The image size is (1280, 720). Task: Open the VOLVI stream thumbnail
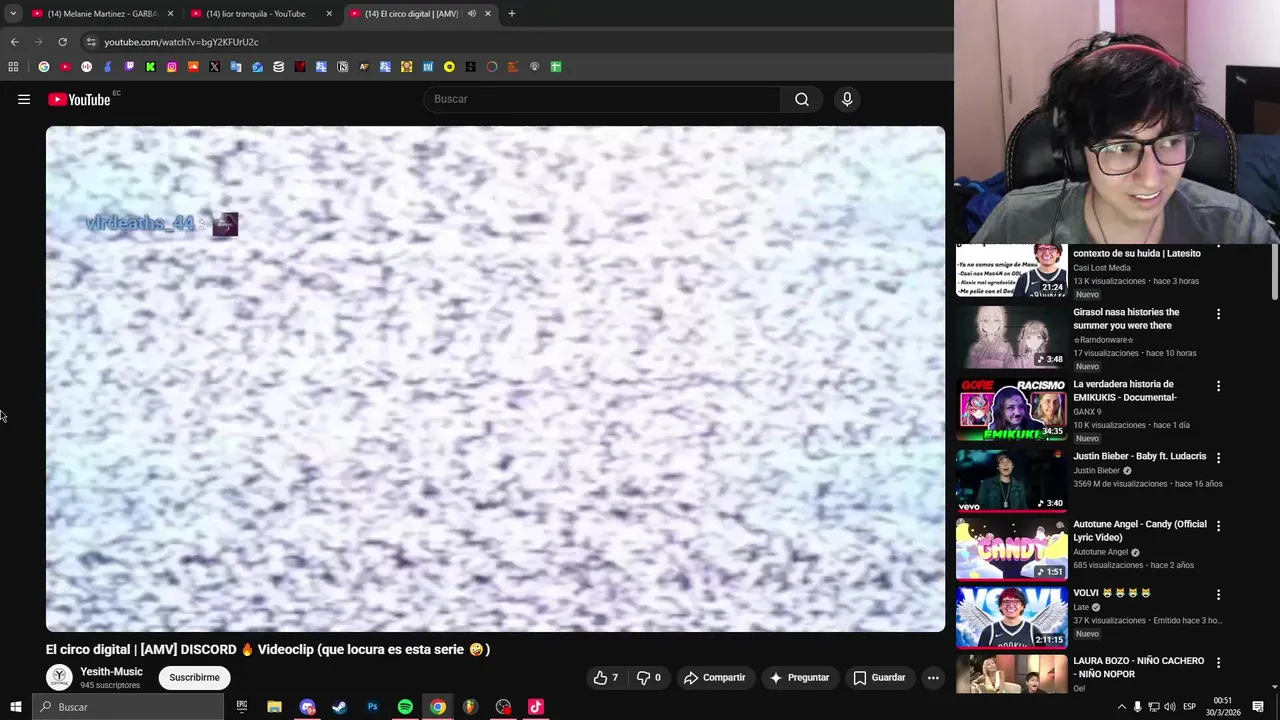[x=1011, y=617]
